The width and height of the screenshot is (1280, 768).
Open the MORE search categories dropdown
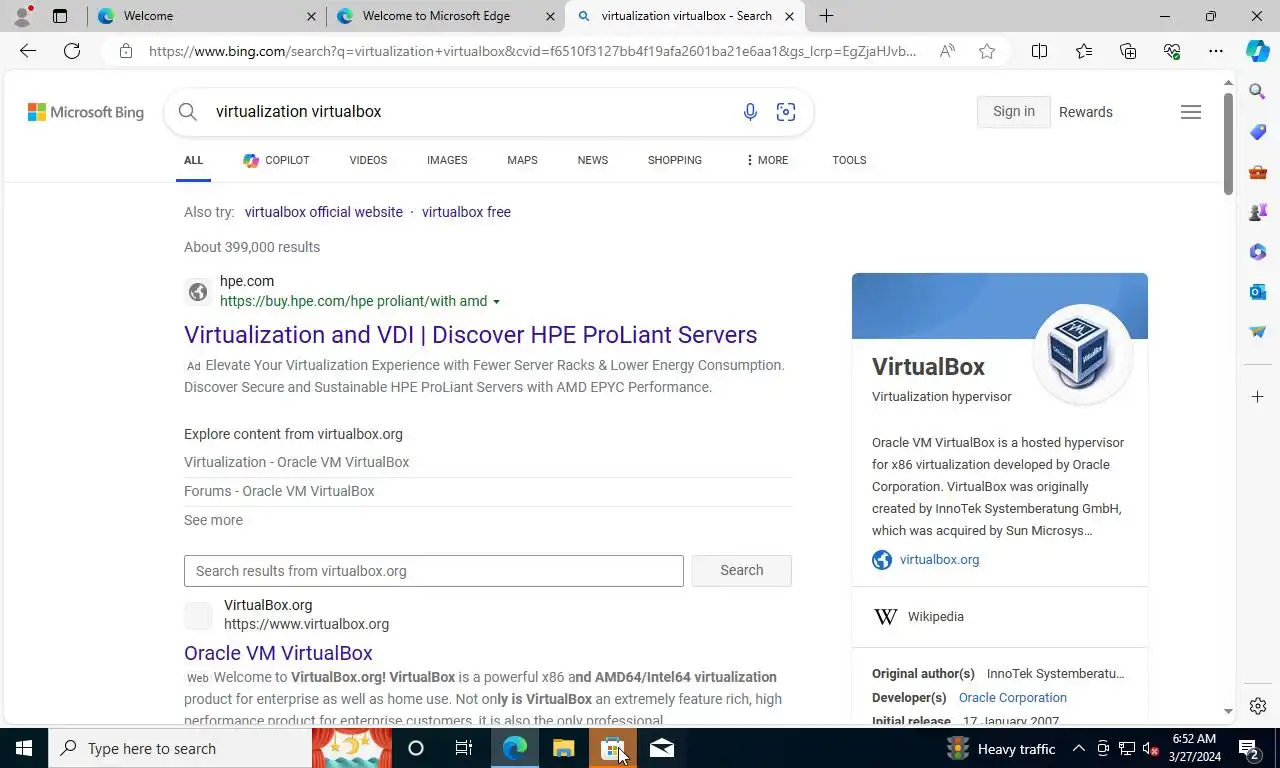click(x=767, y=160)
